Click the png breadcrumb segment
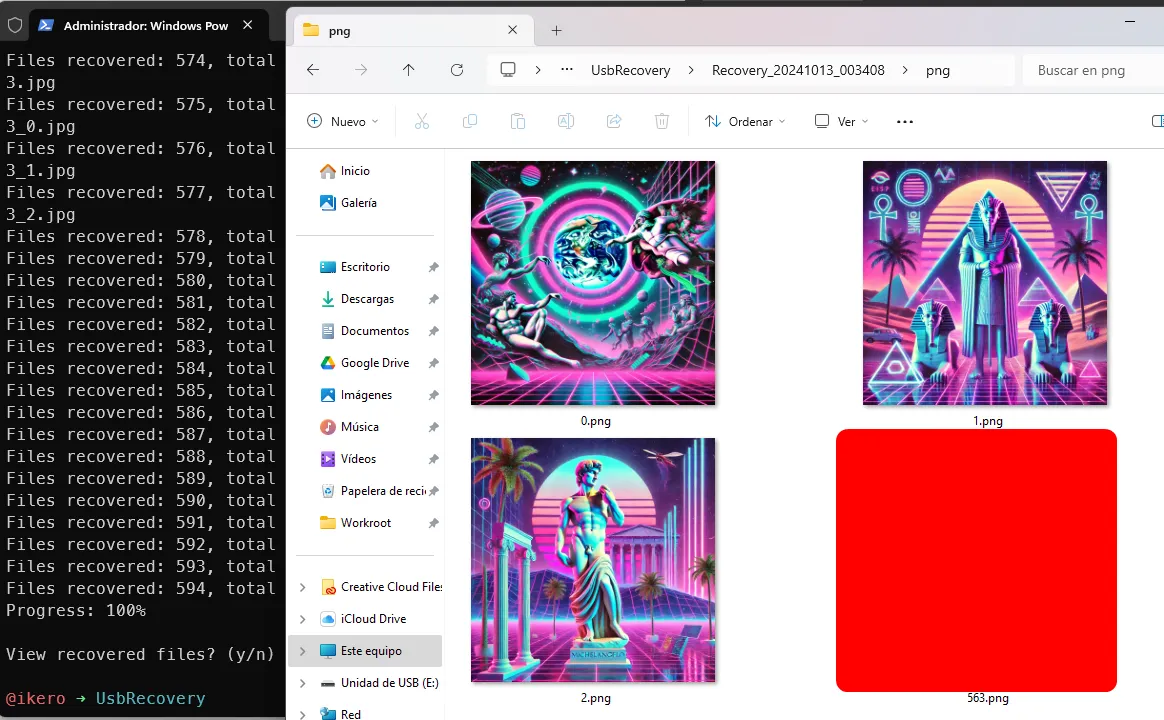Image resolution: width=1164 pixels, height=720 pixels. point(938,70)
